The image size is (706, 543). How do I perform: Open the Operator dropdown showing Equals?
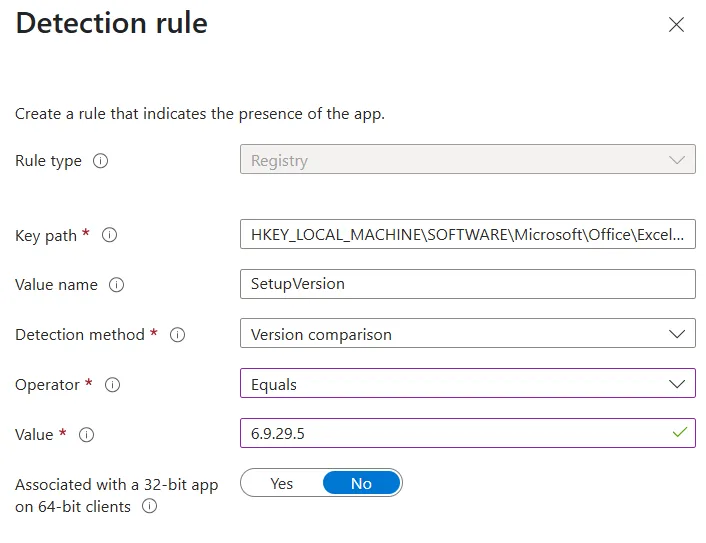(x=468, y=384)
